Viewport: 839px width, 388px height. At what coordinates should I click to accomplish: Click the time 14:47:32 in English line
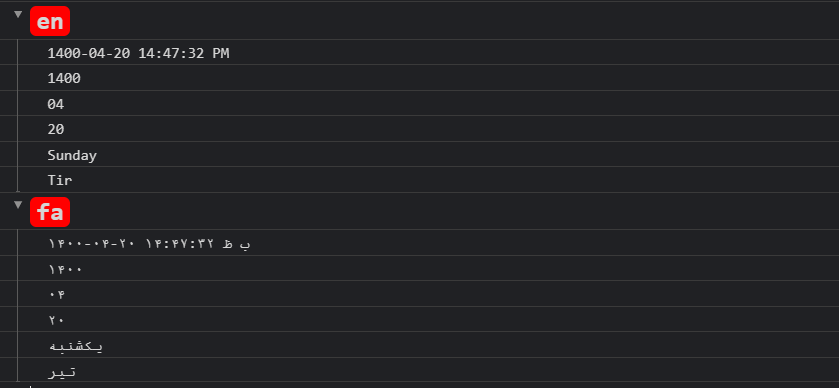point(171,53)
